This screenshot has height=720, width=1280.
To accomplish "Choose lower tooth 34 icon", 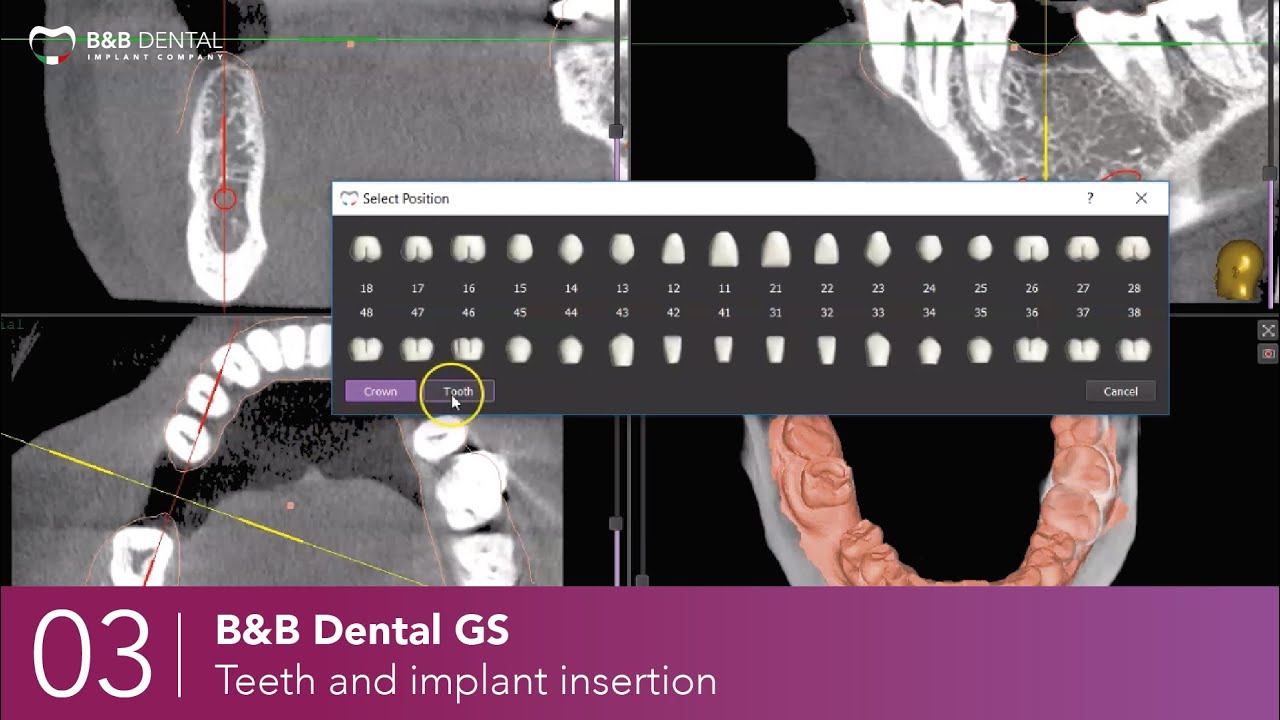I will coord(929,349).
